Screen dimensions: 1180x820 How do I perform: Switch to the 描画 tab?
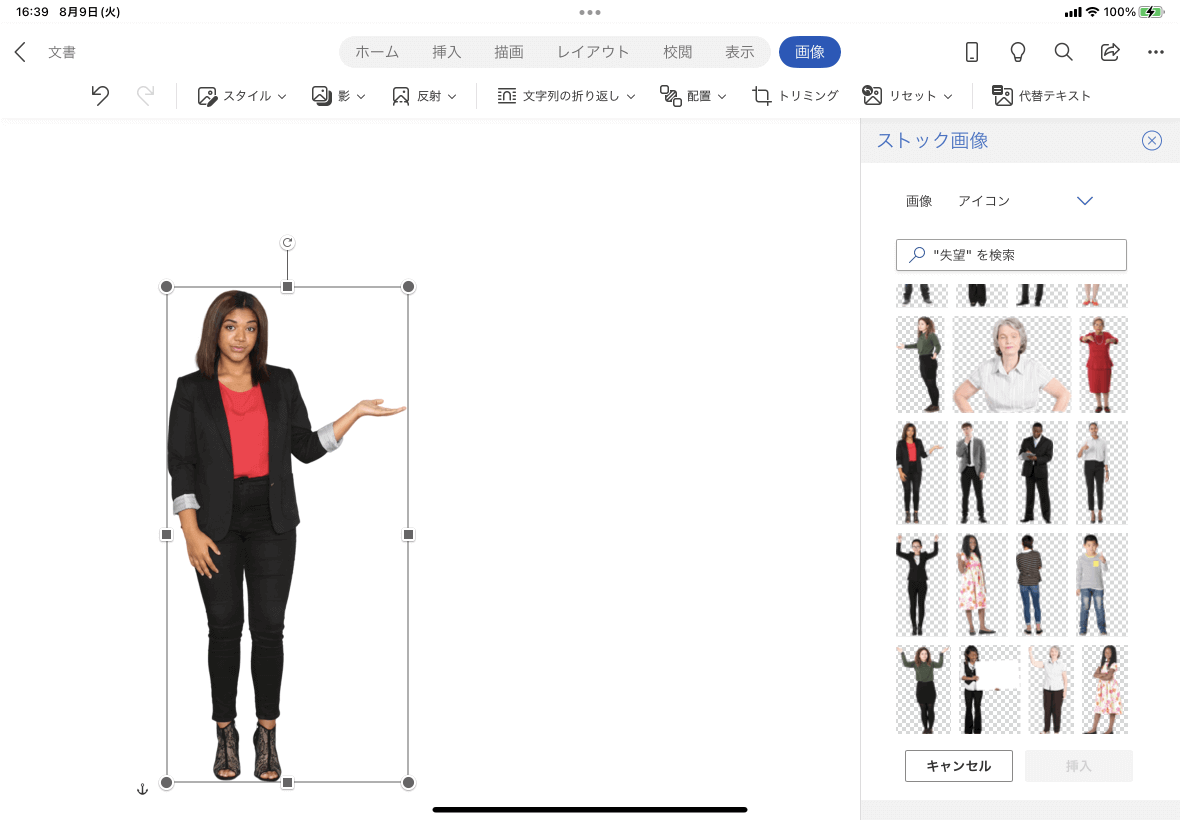pyautogui.click(x=509, y=52)
